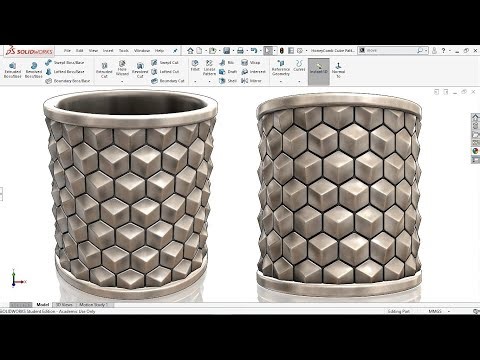The width and height of the screenshot is (480, 360).
Task: Select the Swept Boss/Base tool
Action: [65, 63]
